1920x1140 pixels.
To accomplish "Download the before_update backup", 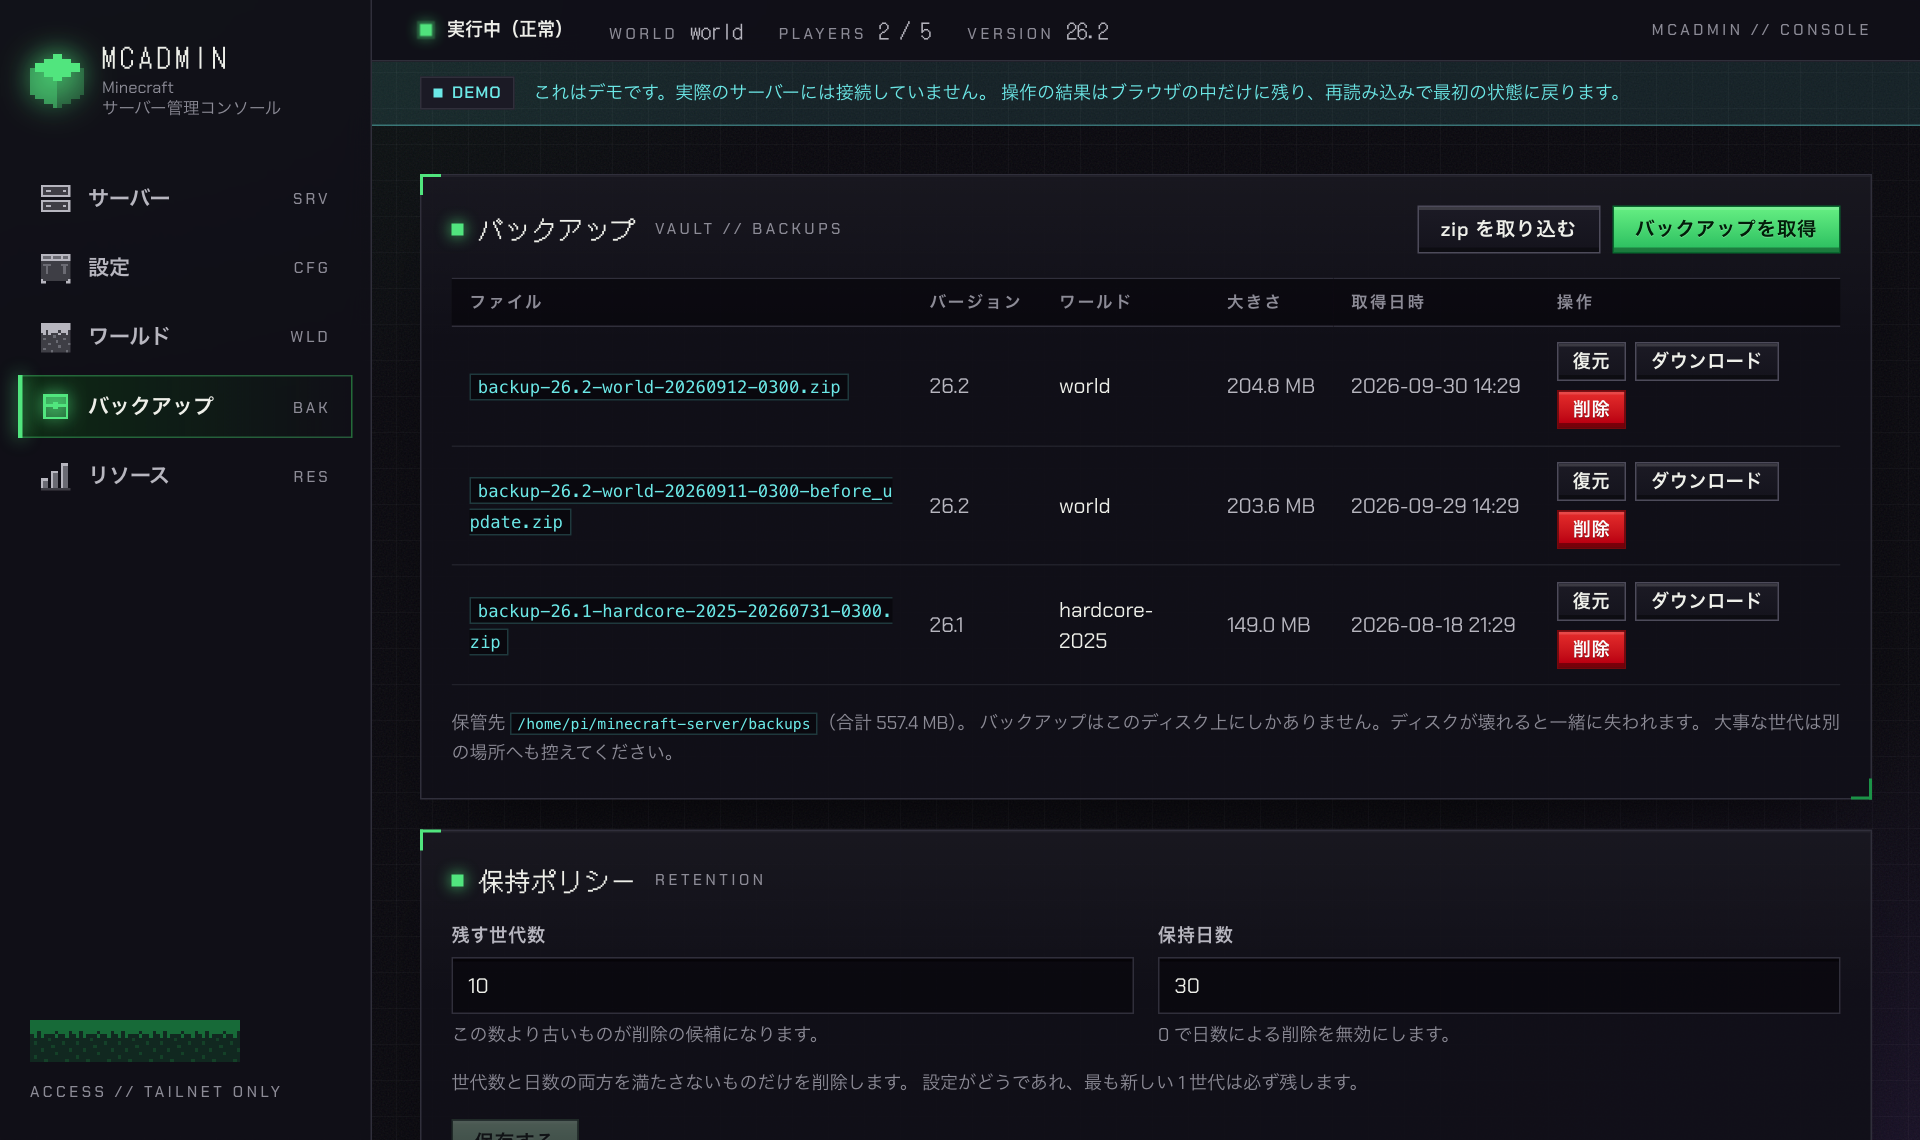I will click(1706, 481).
